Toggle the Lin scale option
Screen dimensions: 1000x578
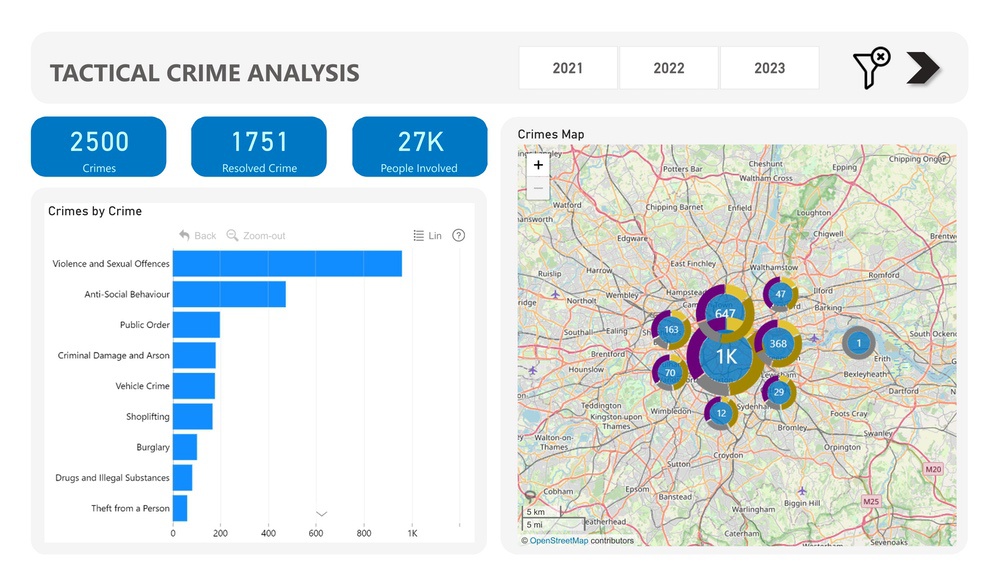click(x=427, y=235)
